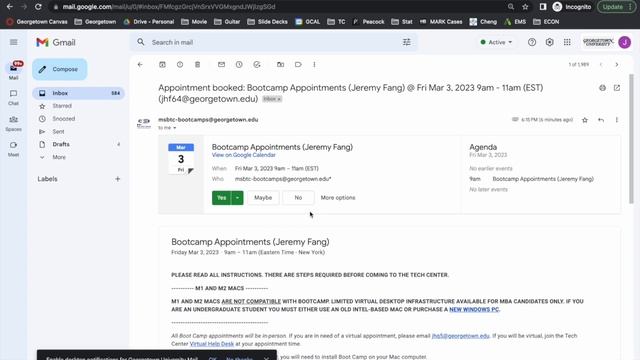
Task: Click the browser Update button
Action: 616,7
